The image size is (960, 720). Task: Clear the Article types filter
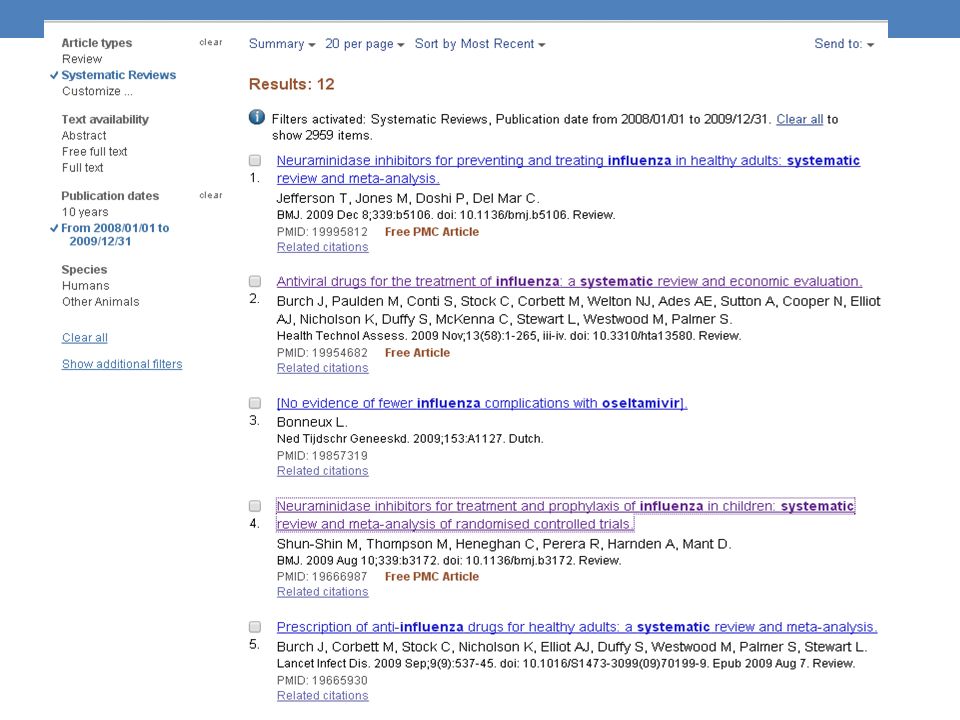(x=211, y=42)
